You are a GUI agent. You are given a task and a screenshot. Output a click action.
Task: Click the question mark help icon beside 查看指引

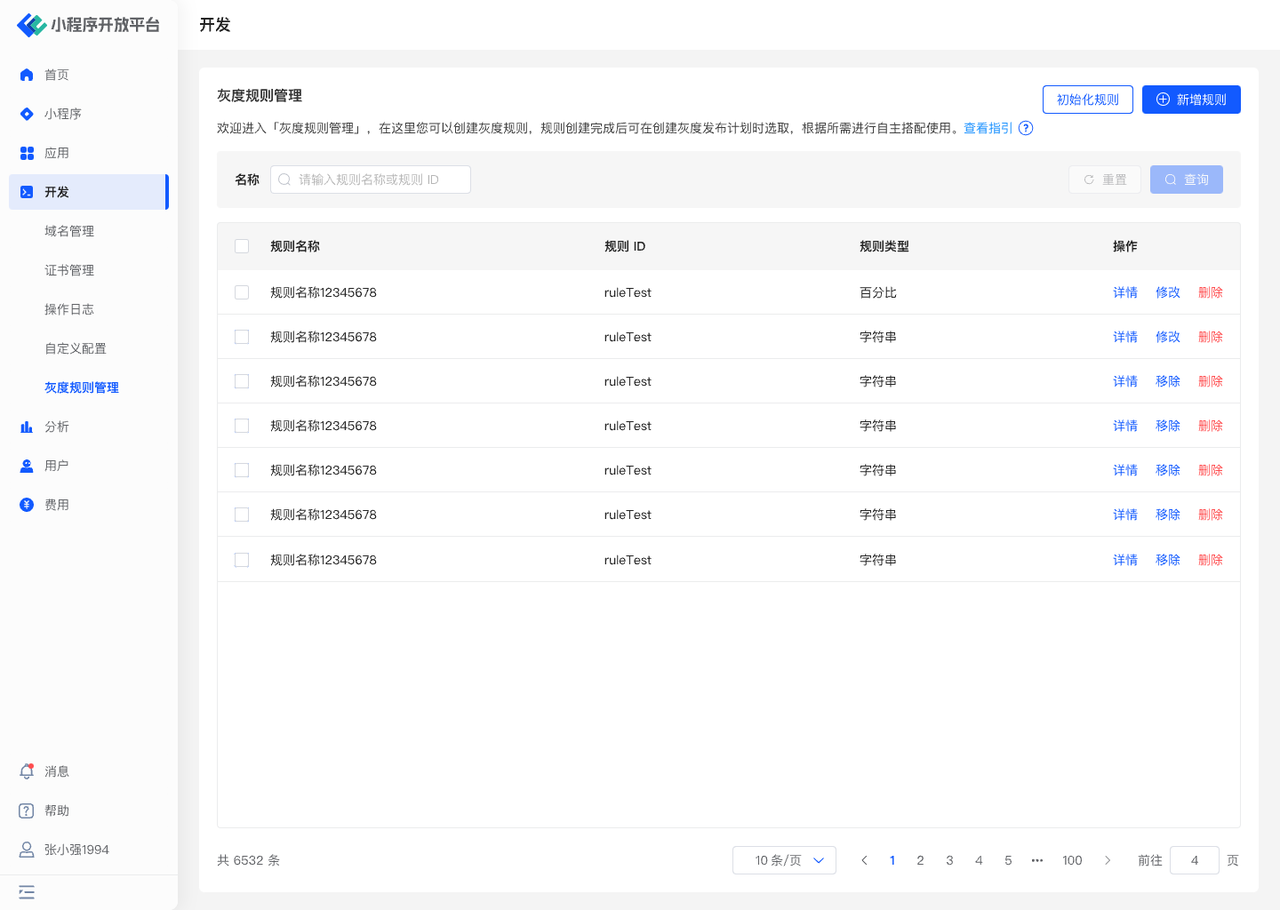coord(1025,128)
